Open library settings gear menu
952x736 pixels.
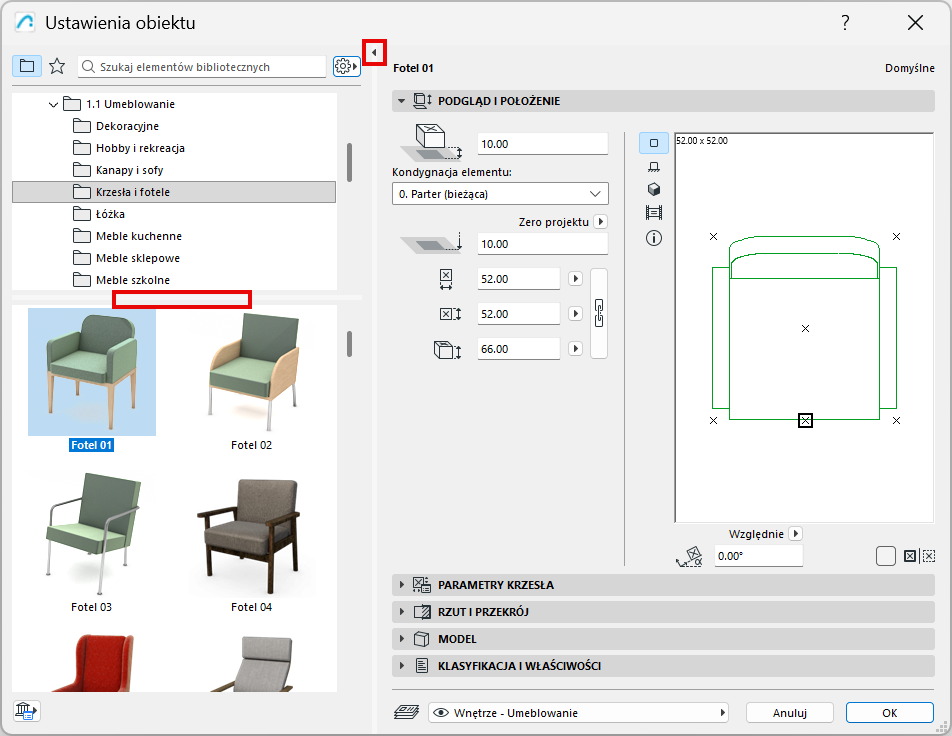tap(346, 66)
